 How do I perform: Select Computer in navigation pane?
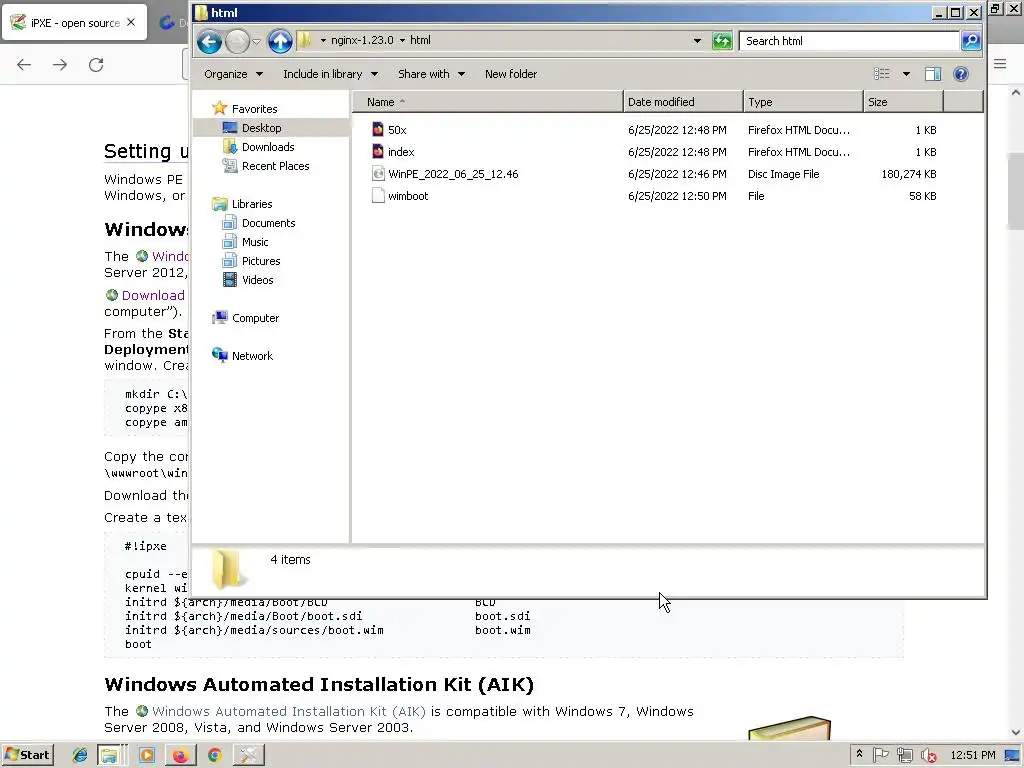tap(255, 318)
